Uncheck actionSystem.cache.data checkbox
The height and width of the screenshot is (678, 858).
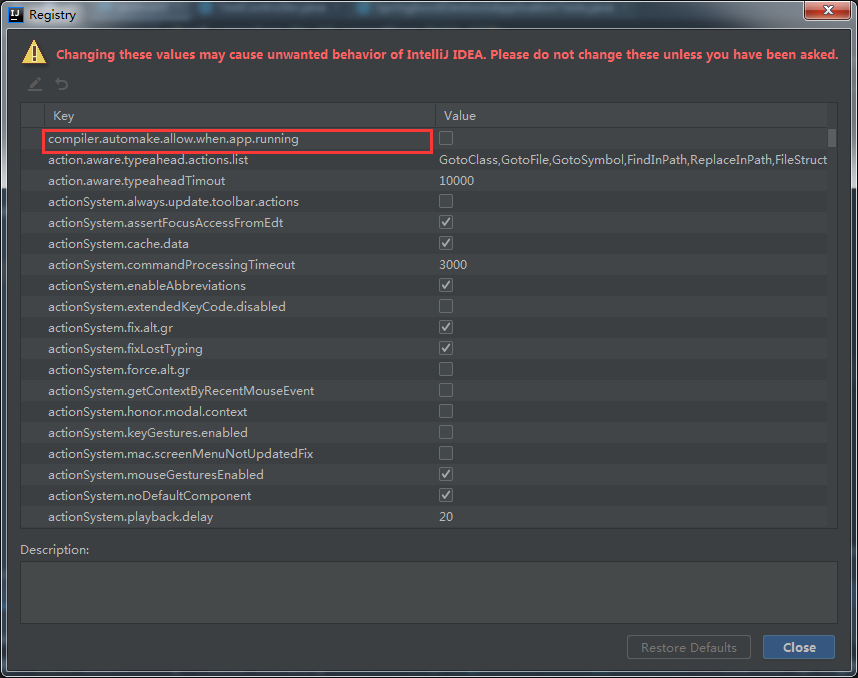(446, 243)
